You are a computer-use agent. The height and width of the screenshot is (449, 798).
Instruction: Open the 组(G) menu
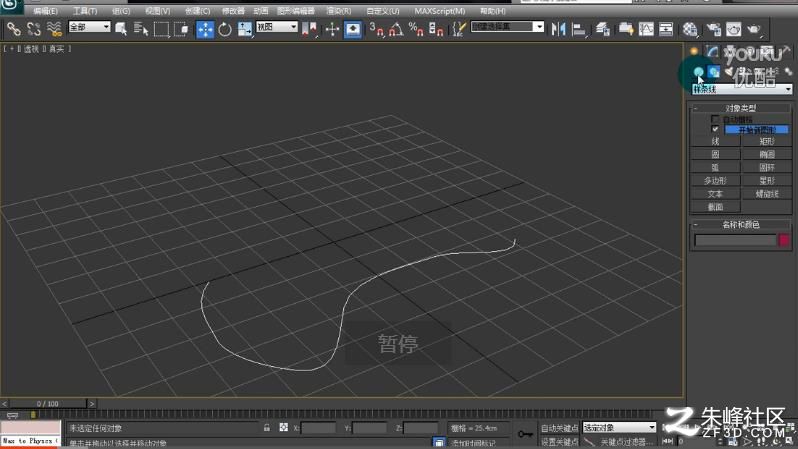point(121,11)
